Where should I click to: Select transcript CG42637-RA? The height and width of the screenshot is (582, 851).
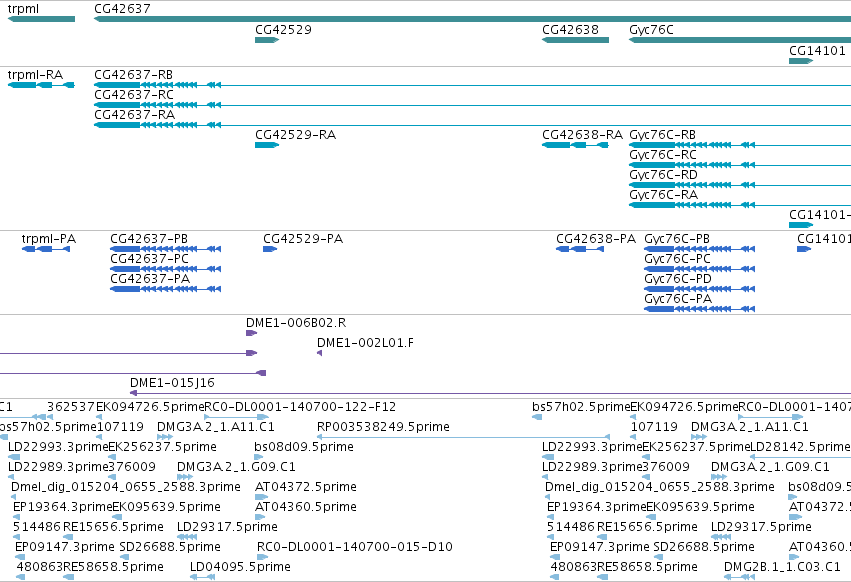click(135, 115)
